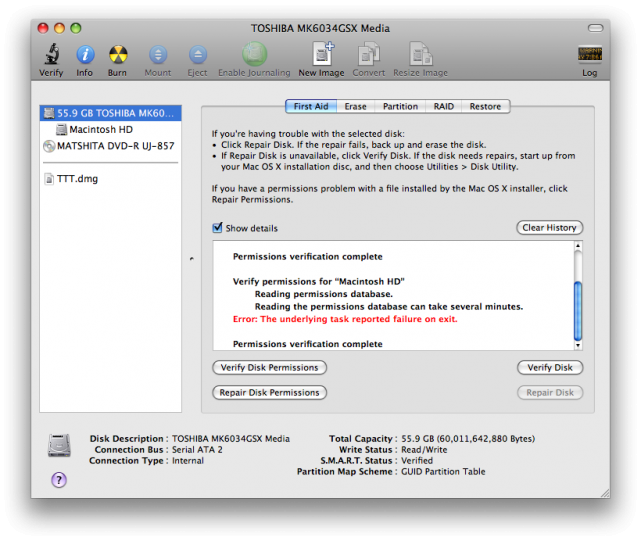Viewport: 640px width, 541px height.
Task: Click the toolbar toggle pill in title bar
Action: tap(595, 28)
